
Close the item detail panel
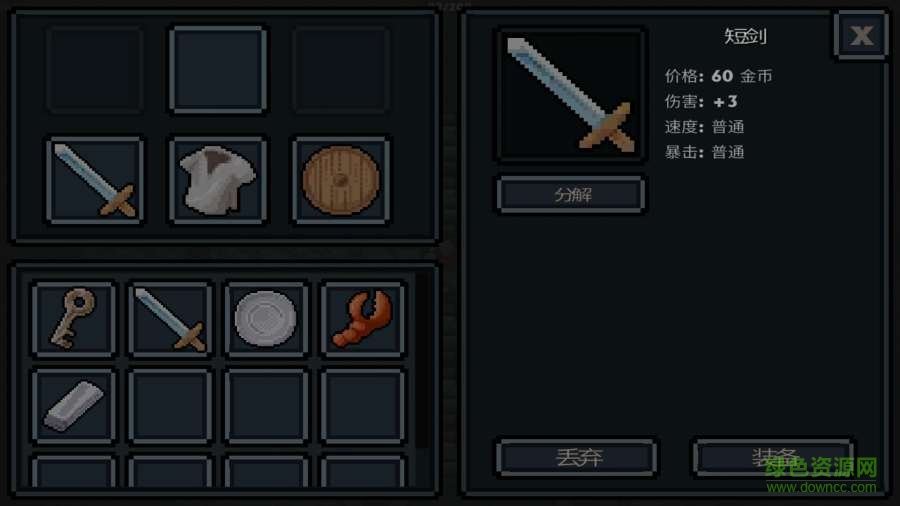point(861,36)
